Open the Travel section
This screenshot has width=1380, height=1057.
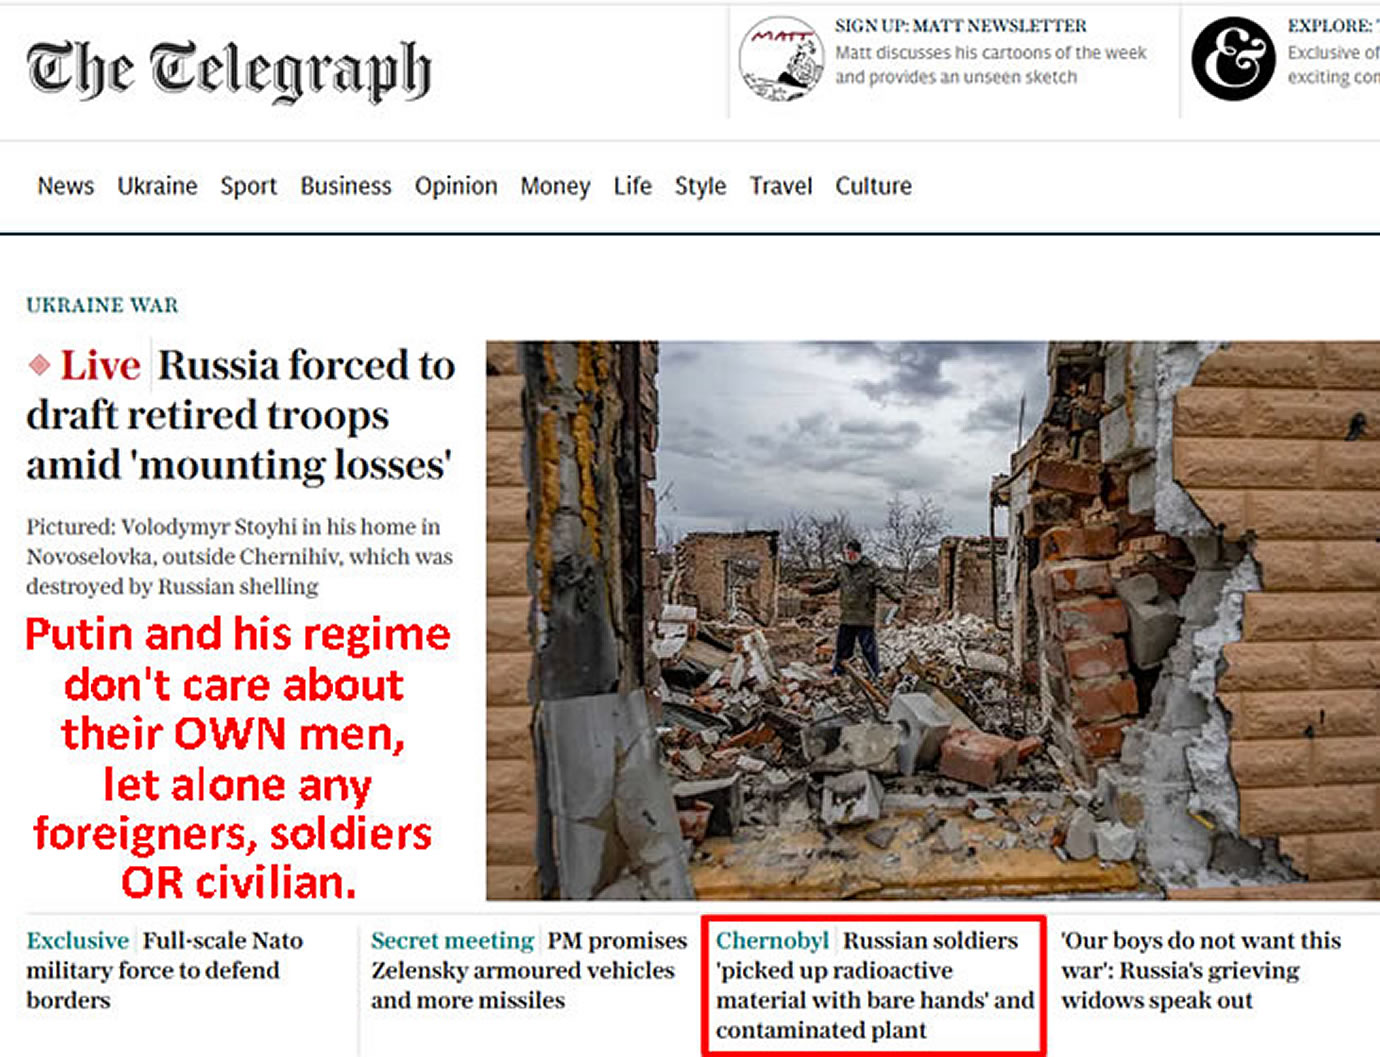[781, 186]
